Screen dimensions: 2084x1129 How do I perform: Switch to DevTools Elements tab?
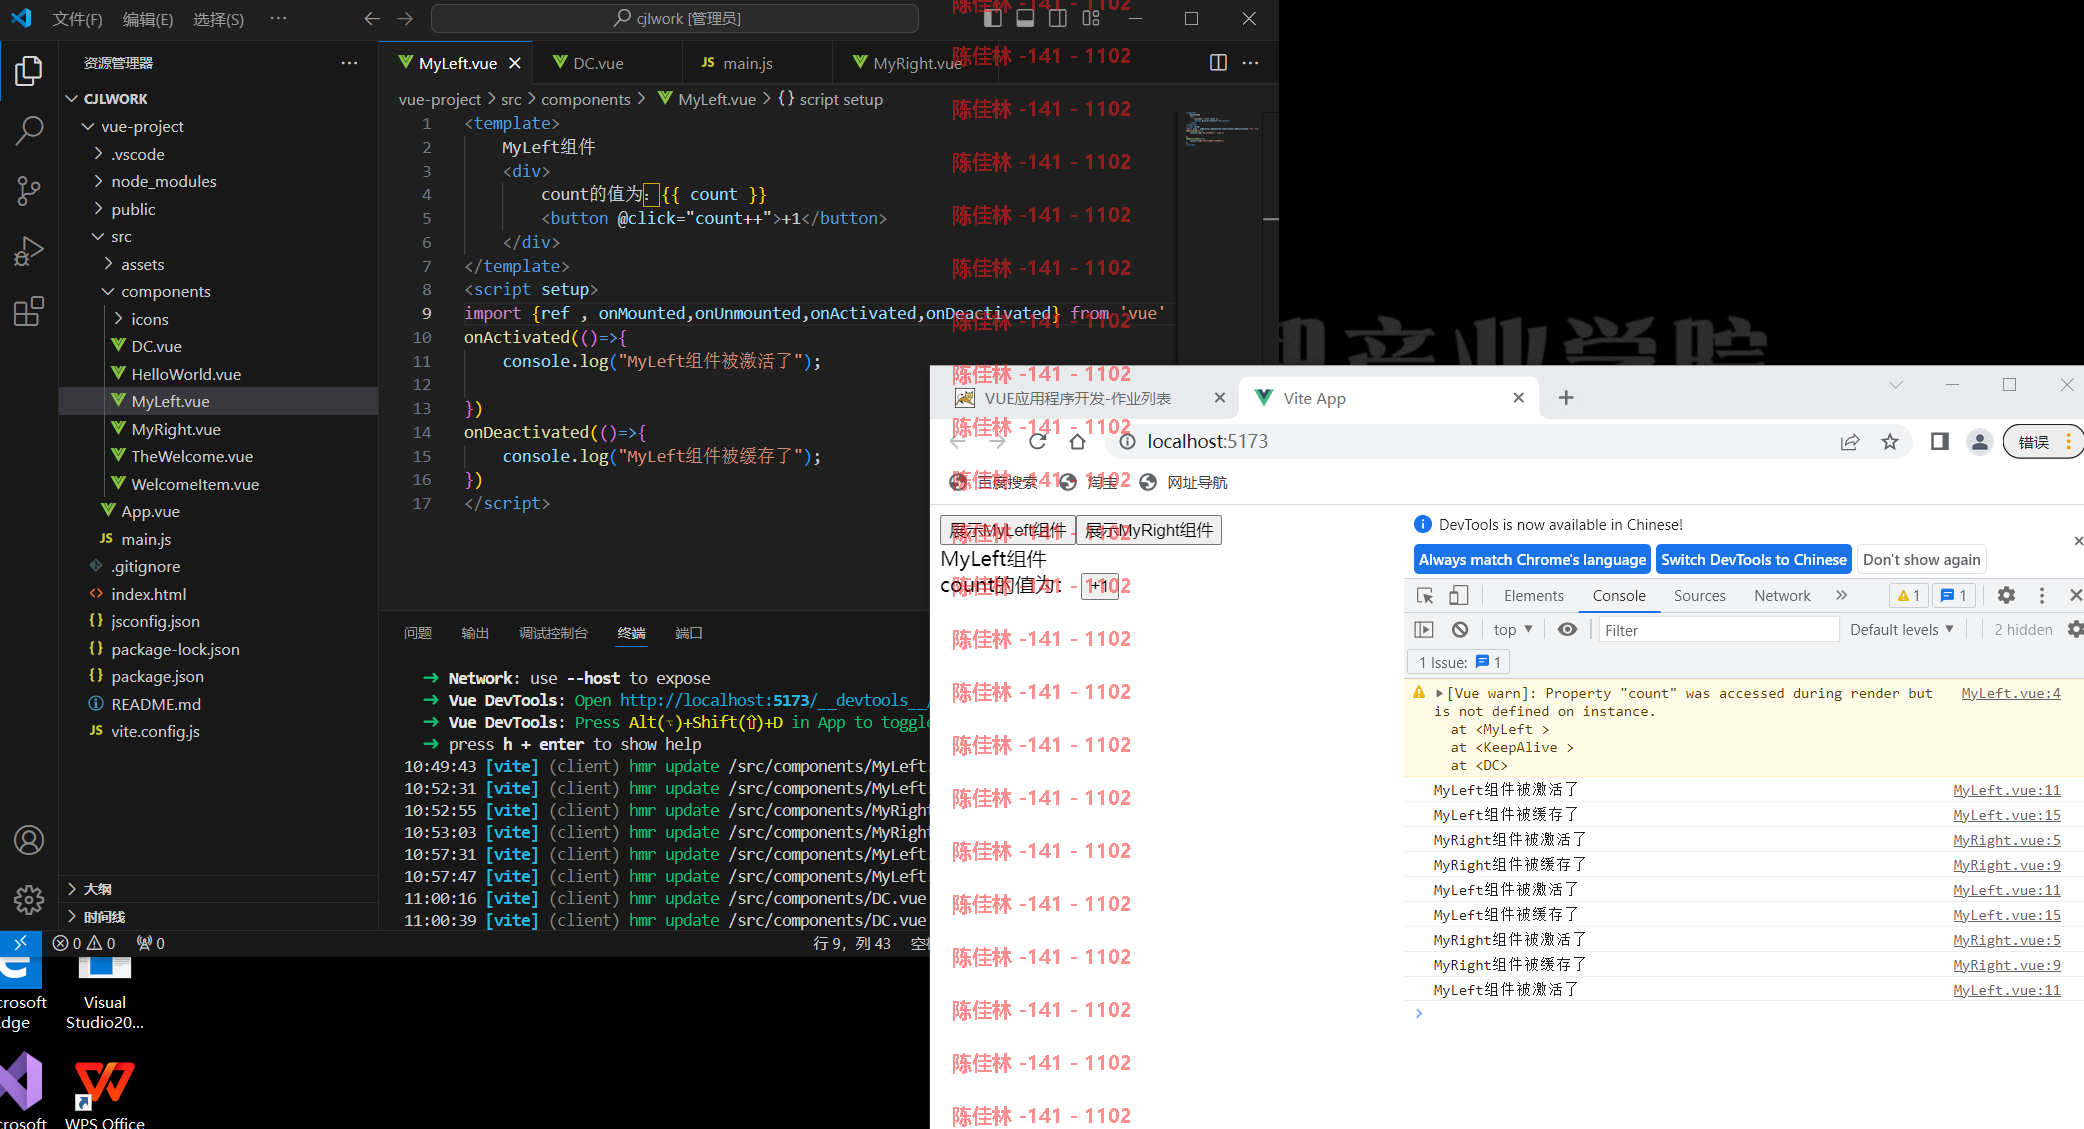(x=1533, y=596)
